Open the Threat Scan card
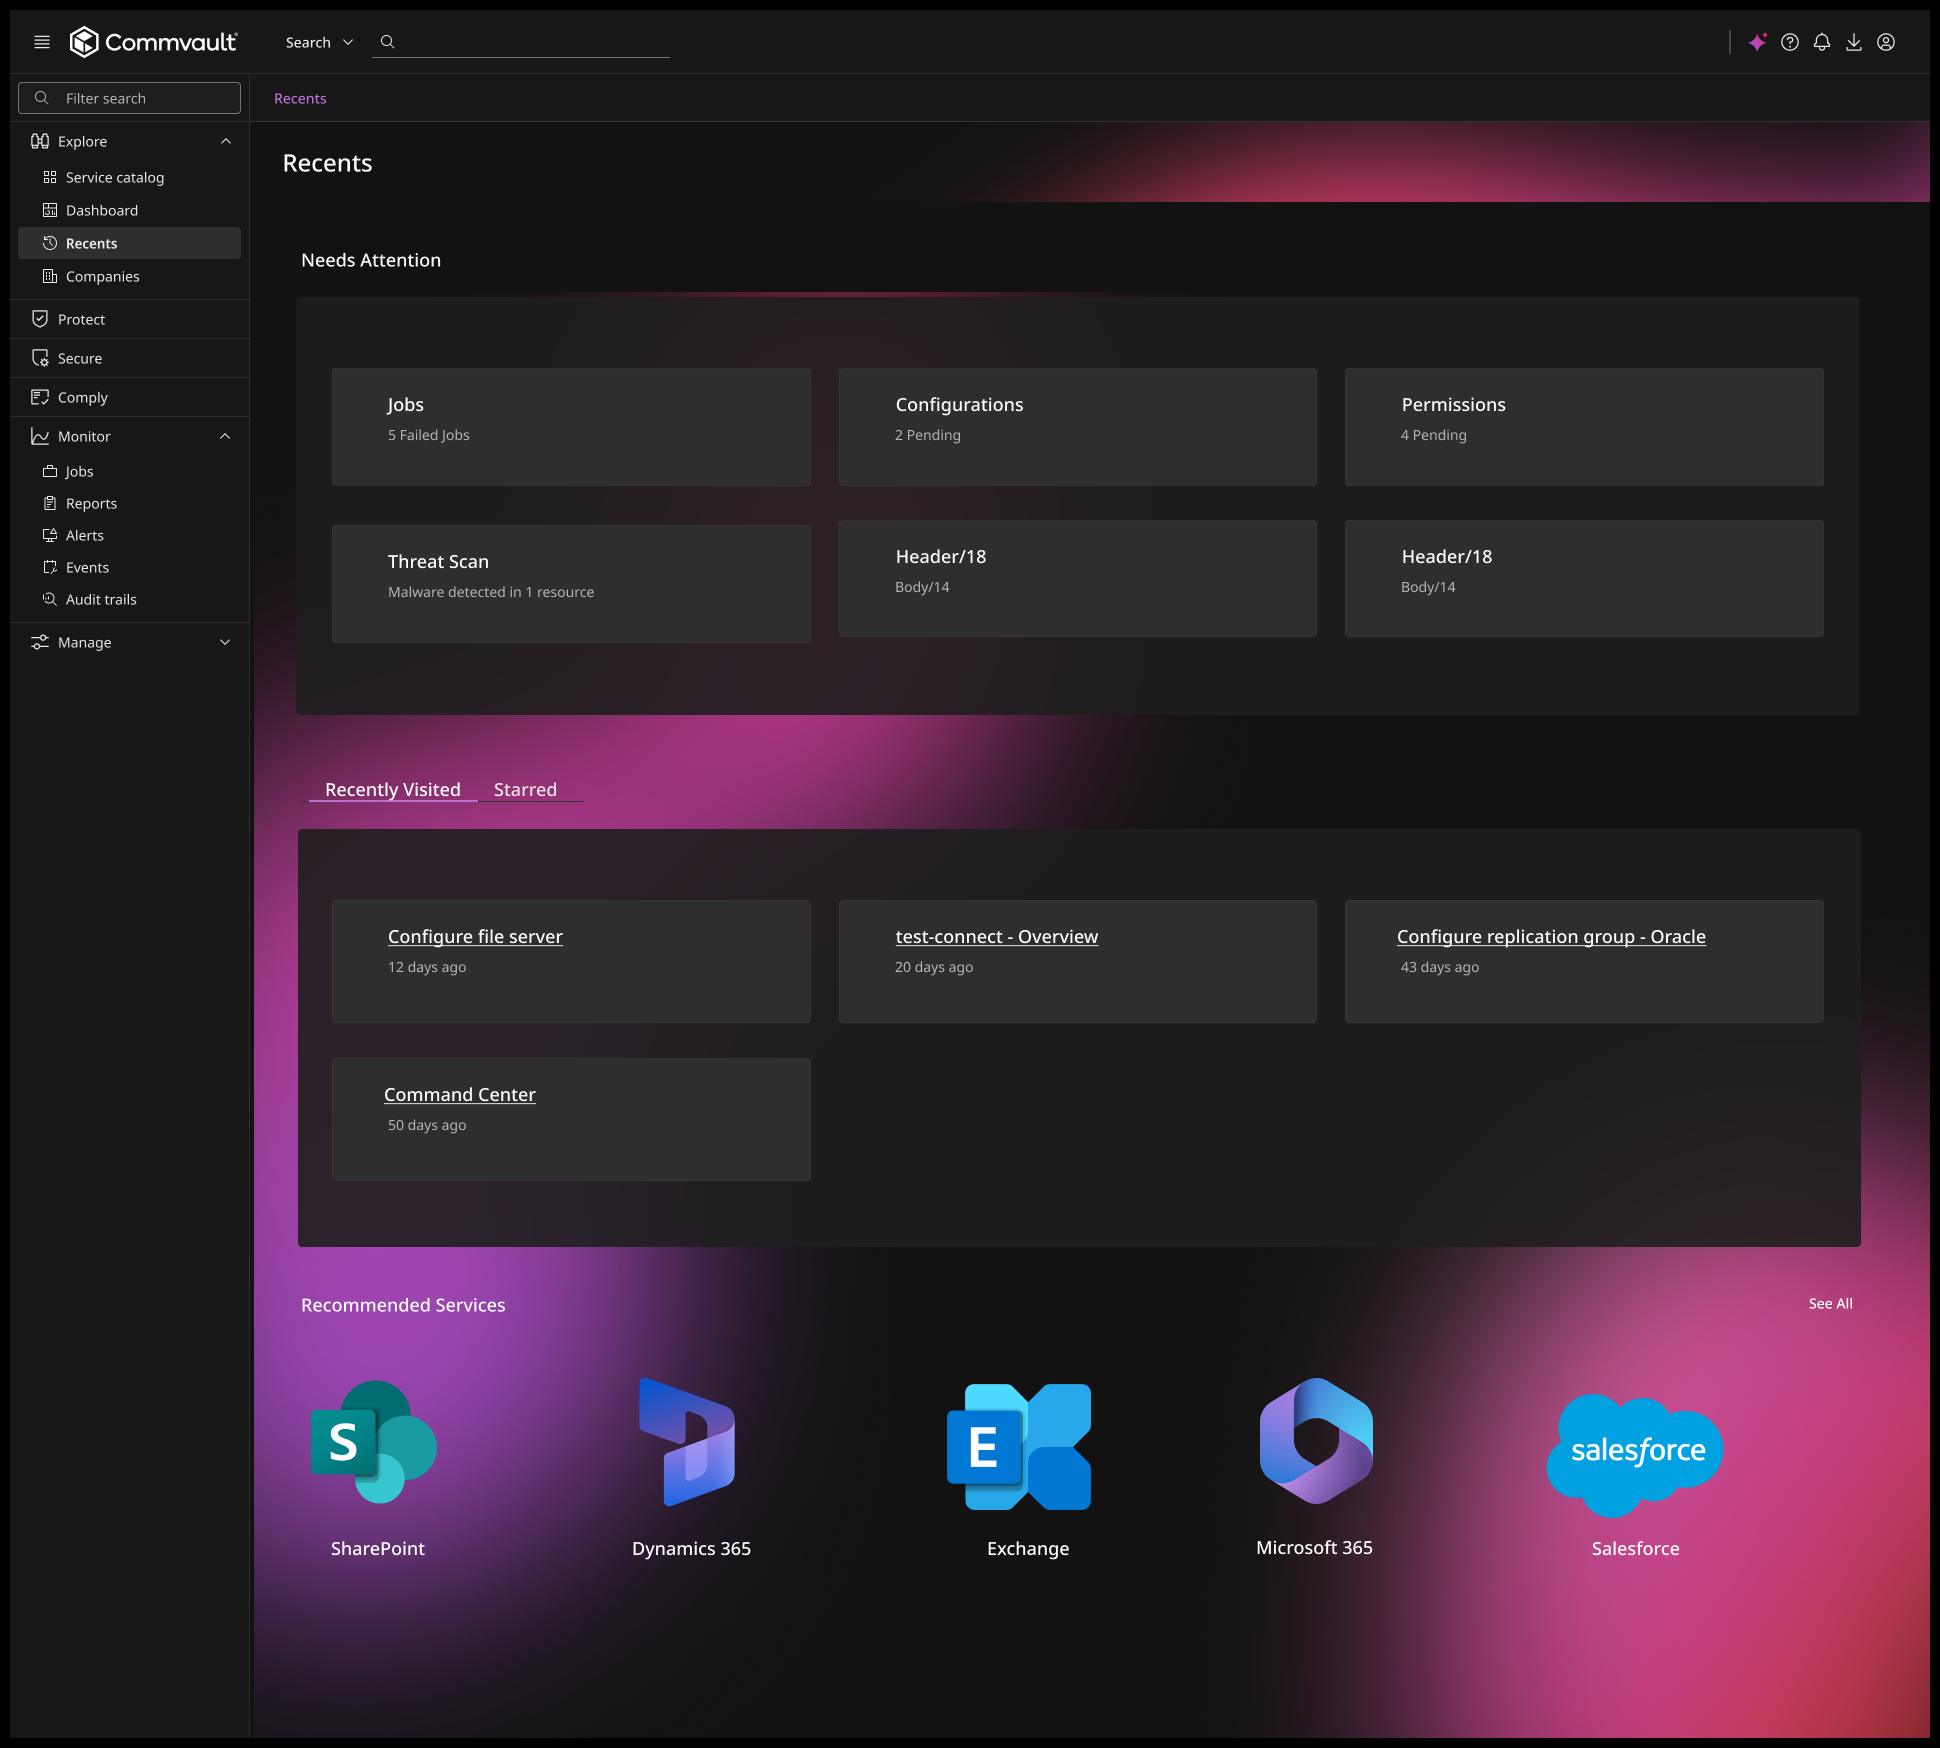The image size is (1940, 1748). point(571,584)
